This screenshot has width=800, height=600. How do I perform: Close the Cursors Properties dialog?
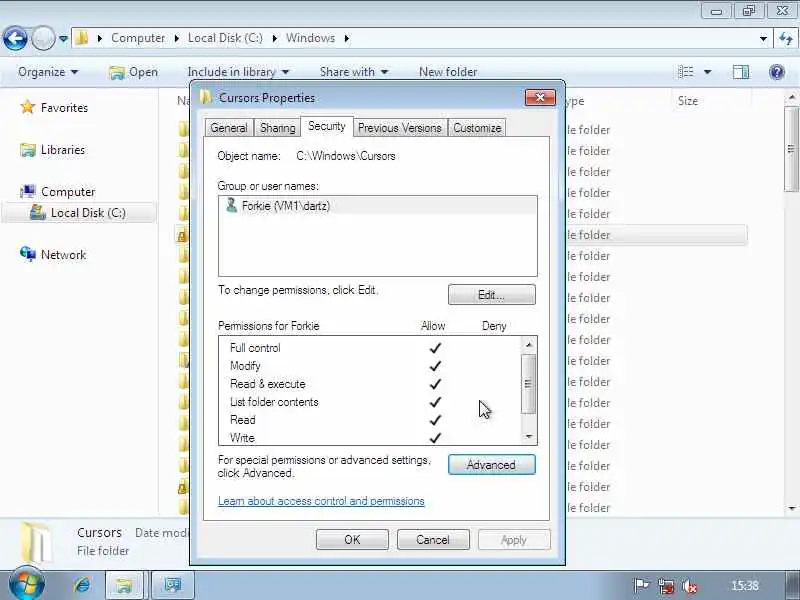[x=540, y=97]
